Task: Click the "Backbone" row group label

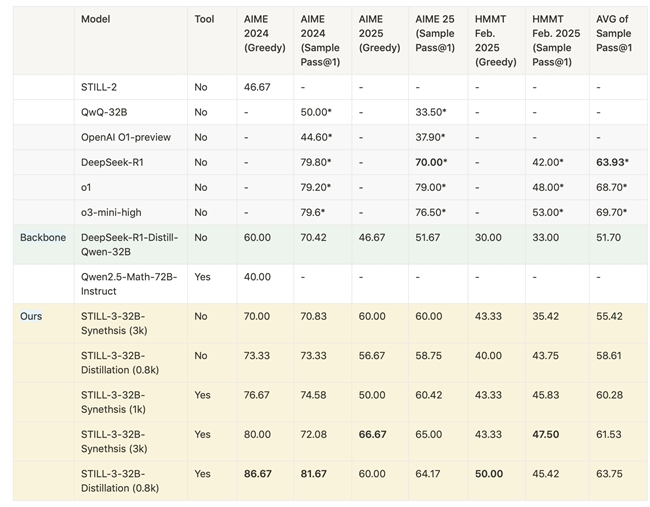Action: click(x=41, y=238)
